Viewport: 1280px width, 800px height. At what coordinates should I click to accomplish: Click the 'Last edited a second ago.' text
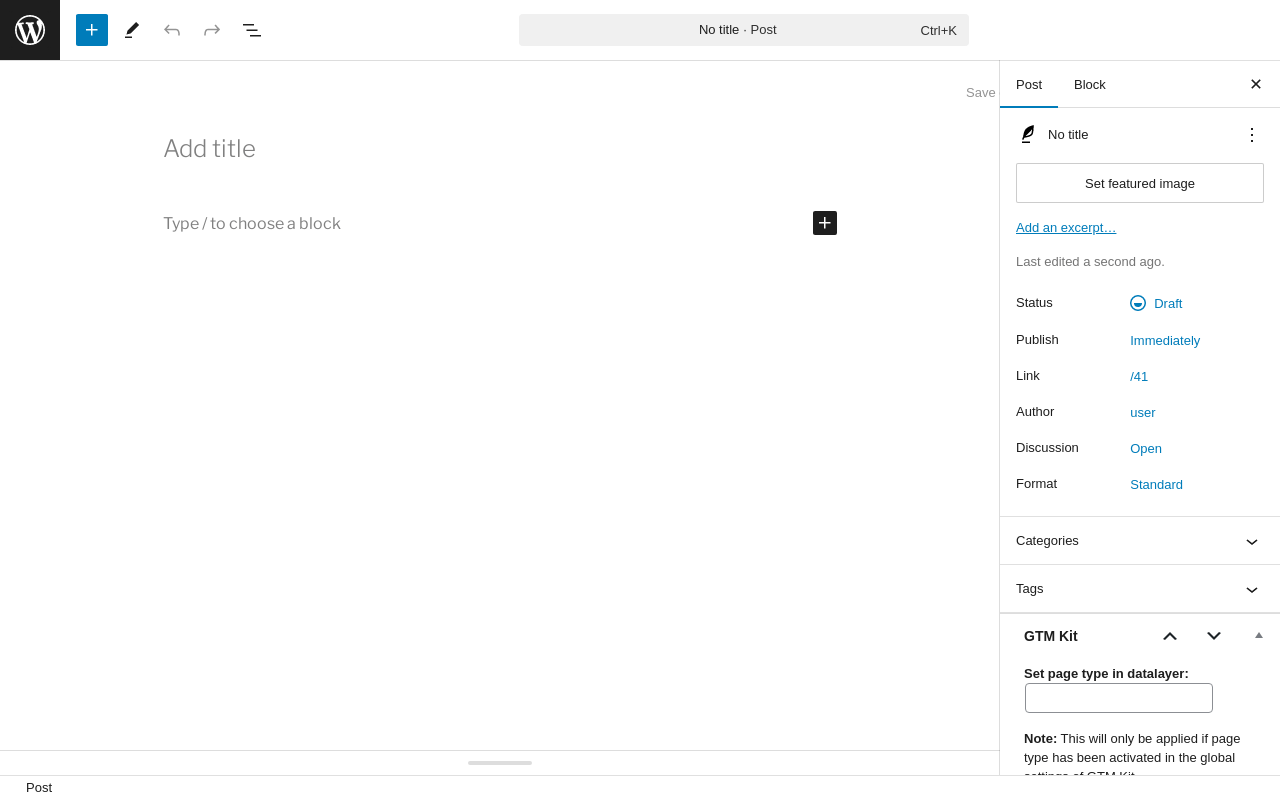click(x=1090, y=262)
